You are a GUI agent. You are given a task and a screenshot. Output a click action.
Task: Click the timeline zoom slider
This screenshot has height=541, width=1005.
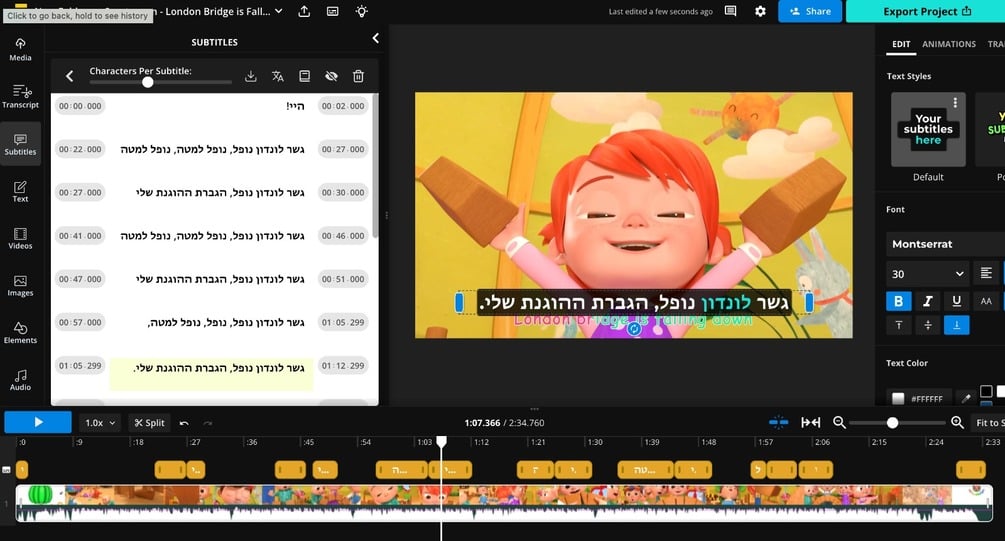pyautogui.click(x=897, y=423)
